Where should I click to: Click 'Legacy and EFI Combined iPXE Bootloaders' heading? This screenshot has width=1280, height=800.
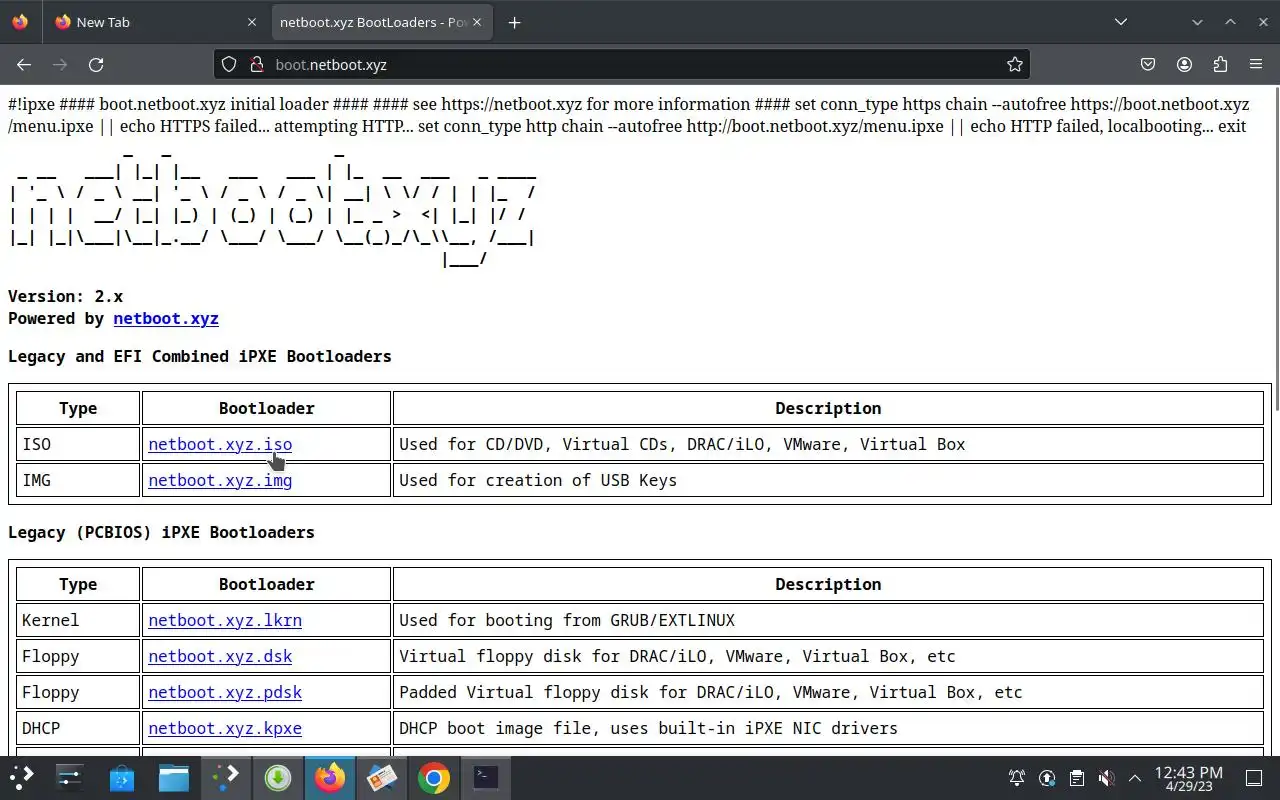(x=200, y=356)
